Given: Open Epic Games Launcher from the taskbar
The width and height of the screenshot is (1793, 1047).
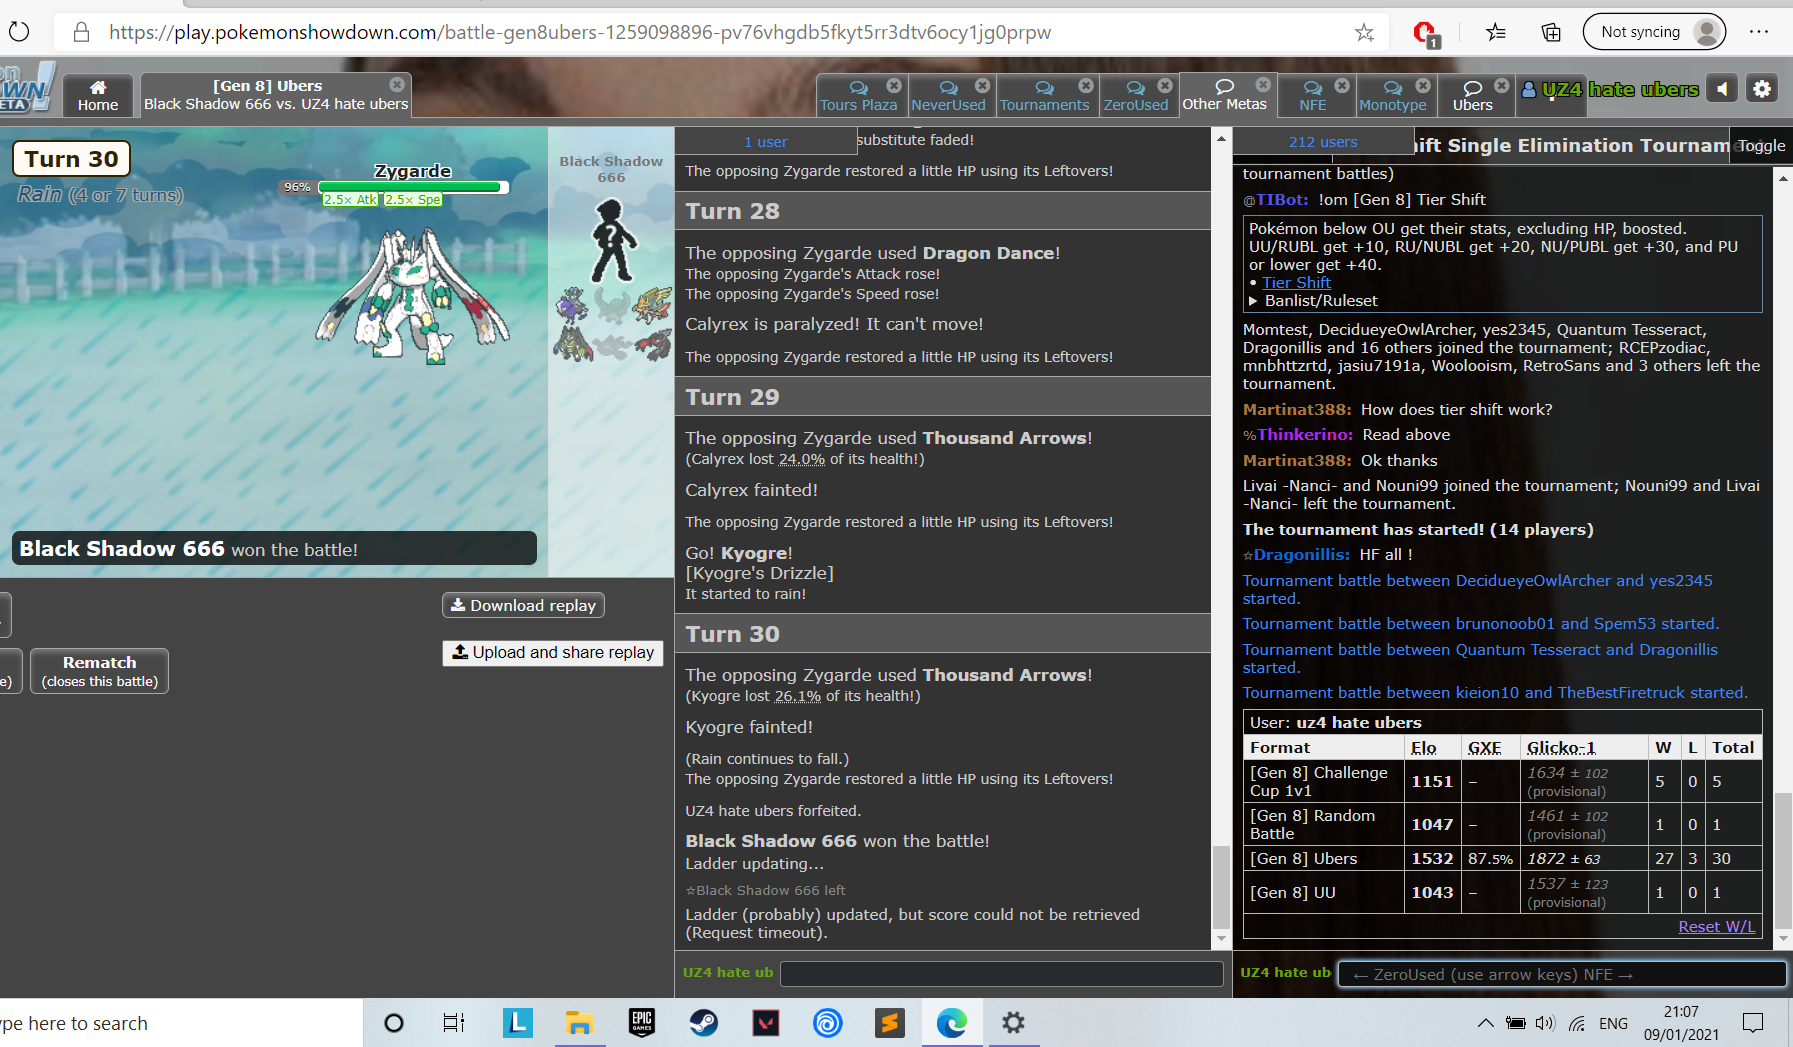Looking at the screenshot, I should pos(642,1022).
